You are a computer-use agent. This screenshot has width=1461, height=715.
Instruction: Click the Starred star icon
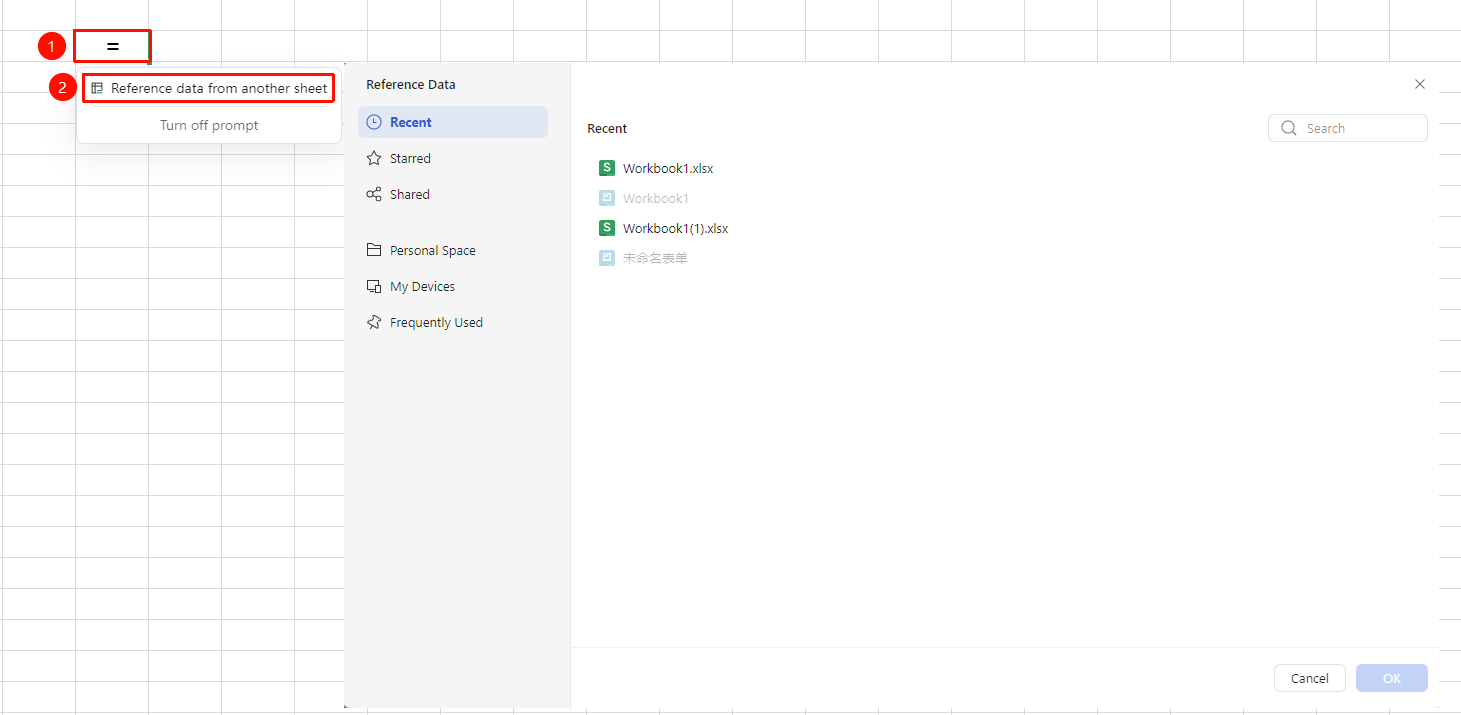(x=374, y=158)
